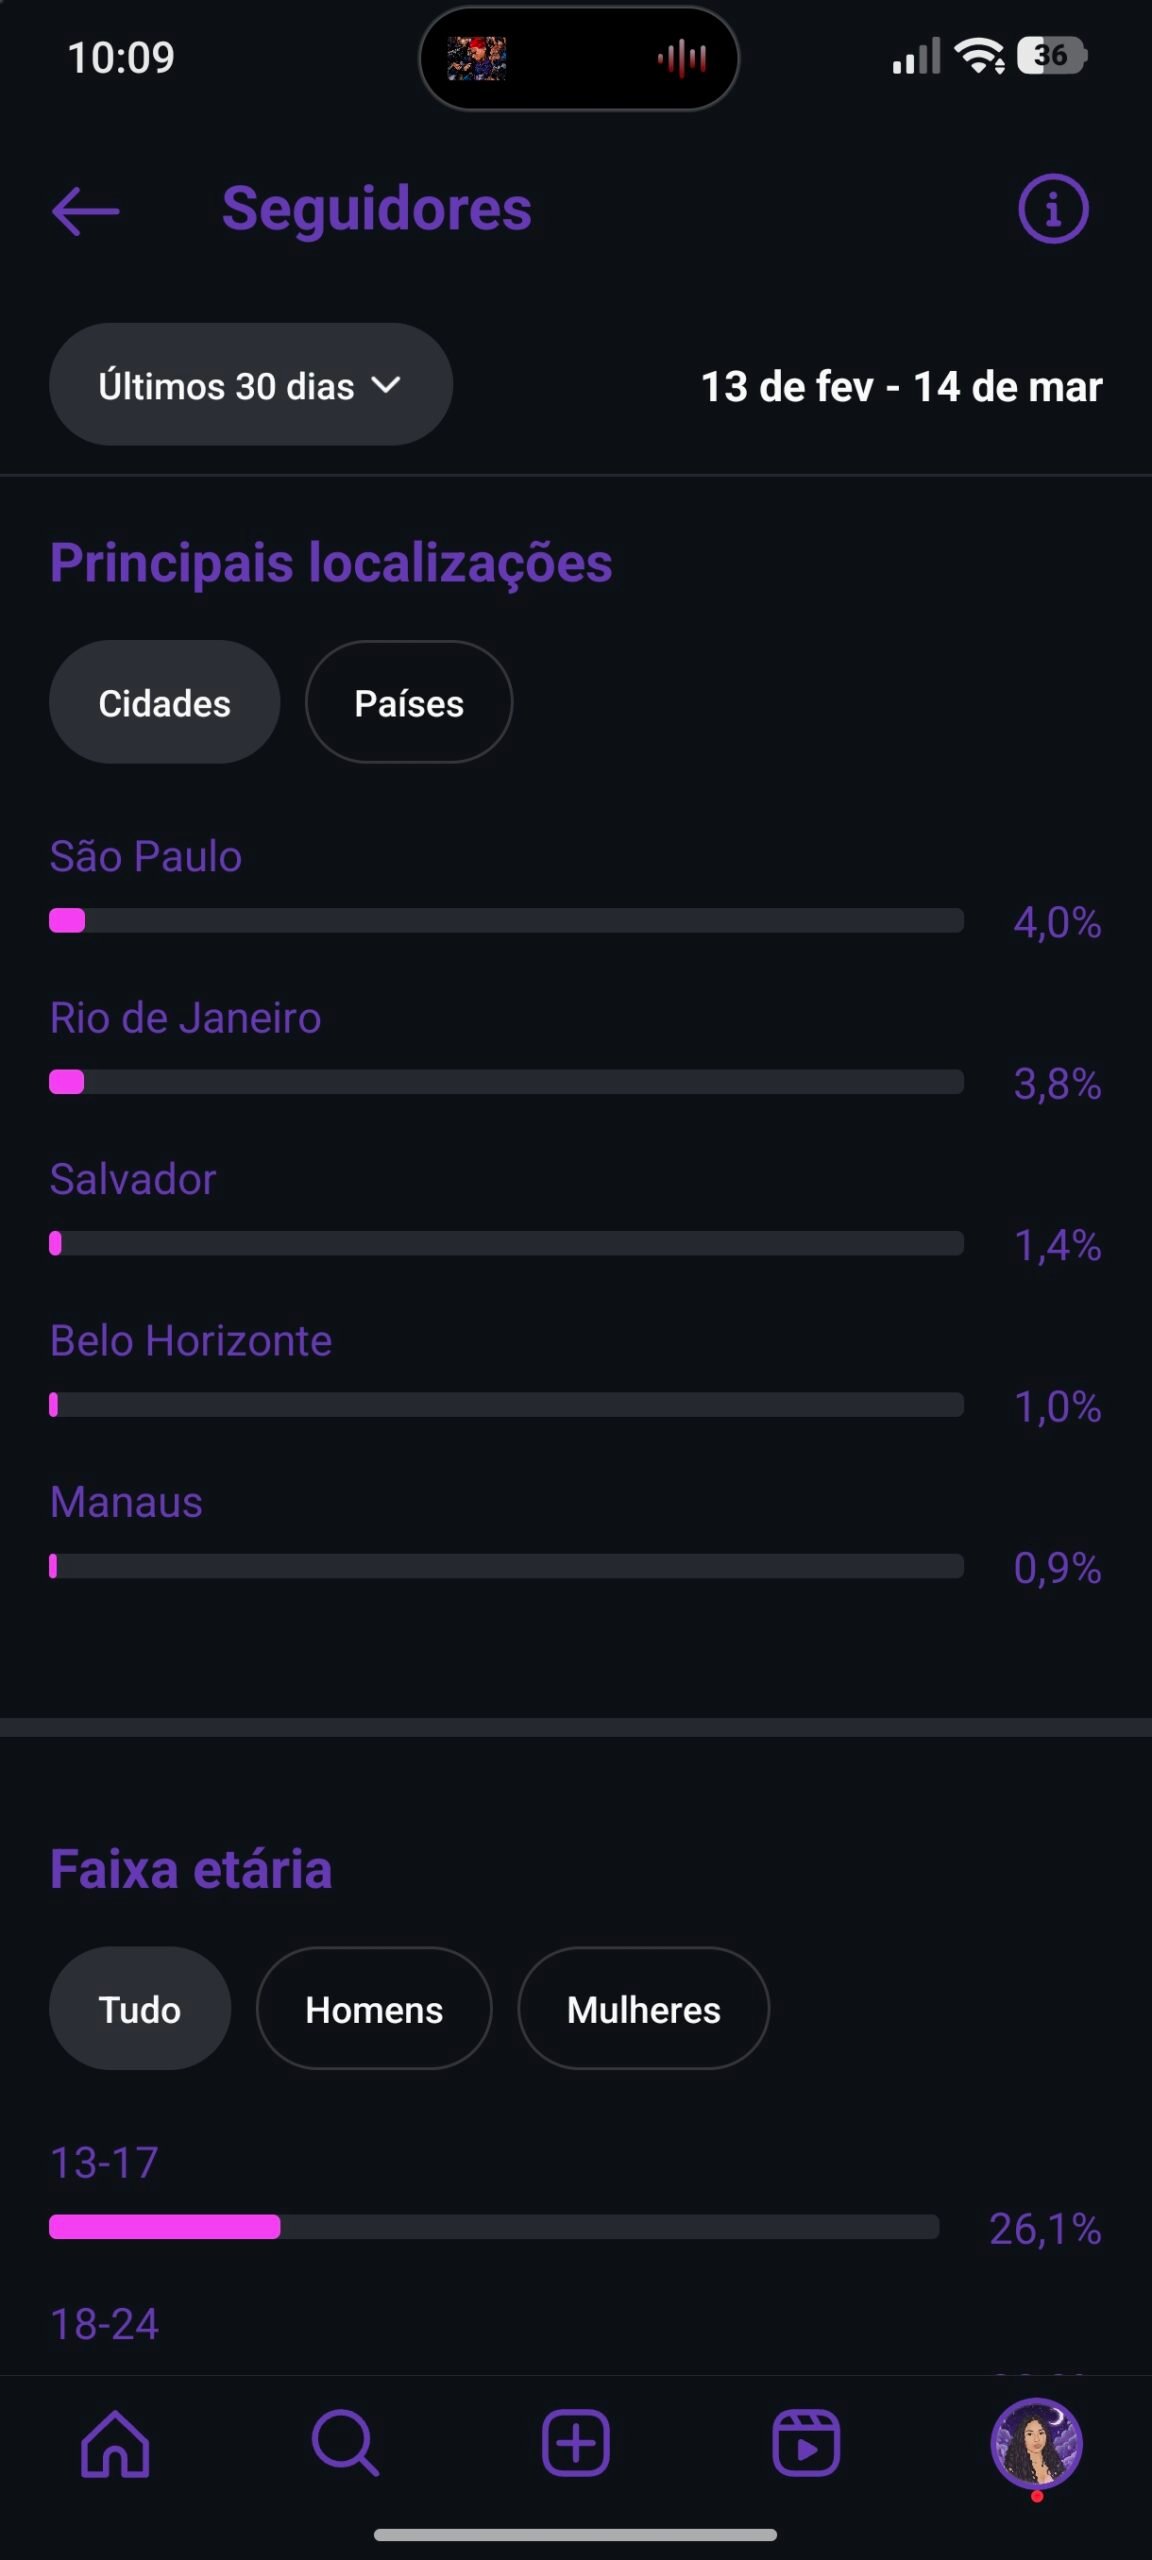Open the Reels icon
This screenshot has height=2560, width=1152.
click(806, 2444)
